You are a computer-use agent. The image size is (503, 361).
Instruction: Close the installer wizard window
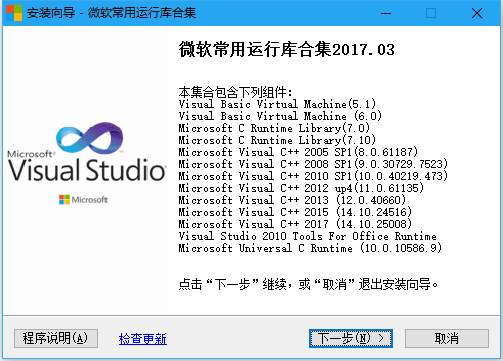coord(477,13)
